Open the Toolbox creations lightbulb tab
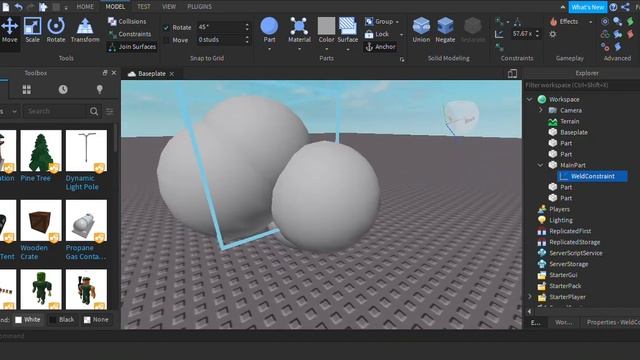Screen dimensions: 640x360 99,89
